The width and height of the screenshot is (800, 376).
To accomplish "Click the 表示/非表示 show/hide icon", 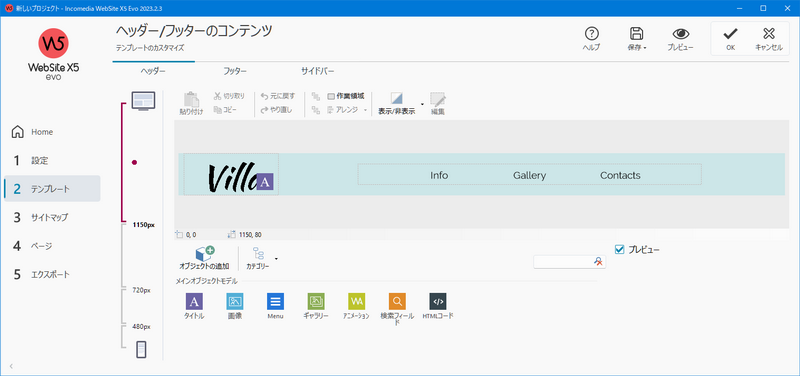I will (396, 104).
